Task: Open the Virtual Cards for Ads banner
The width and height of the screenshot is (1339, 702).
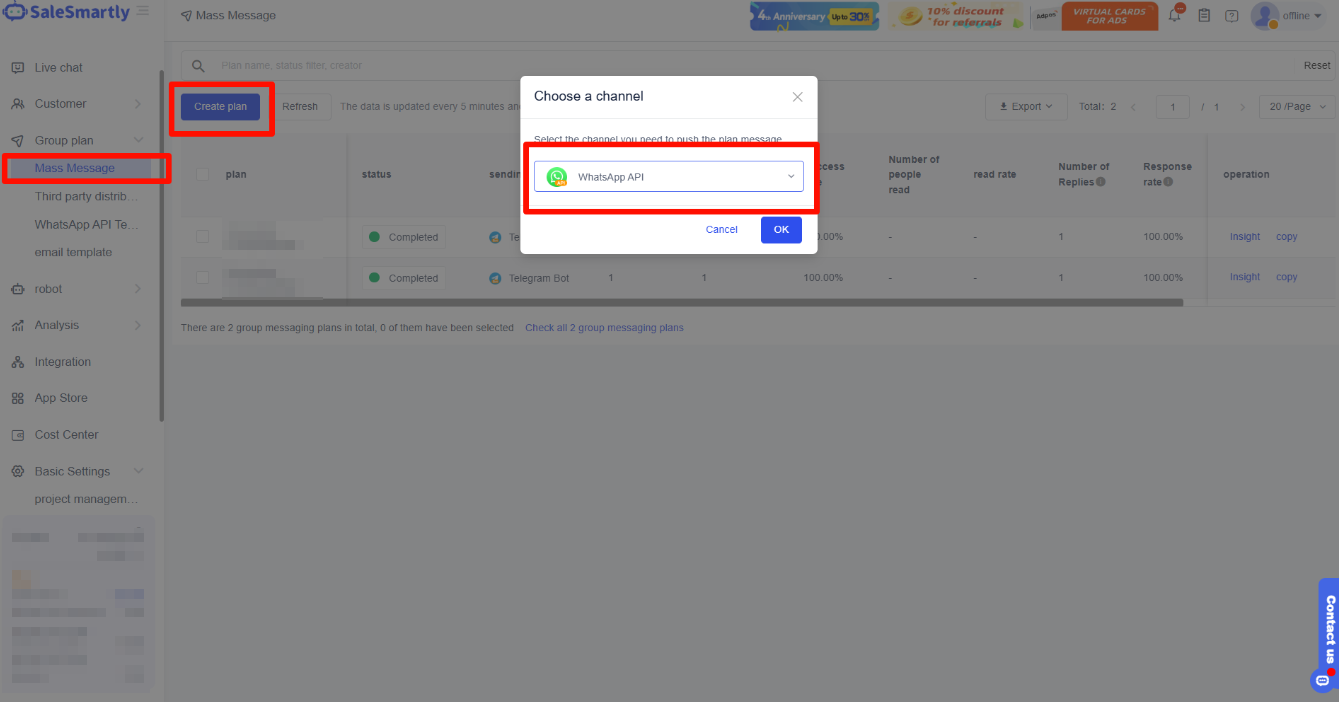Action: pyautogui.click(x=1094, y=15)
